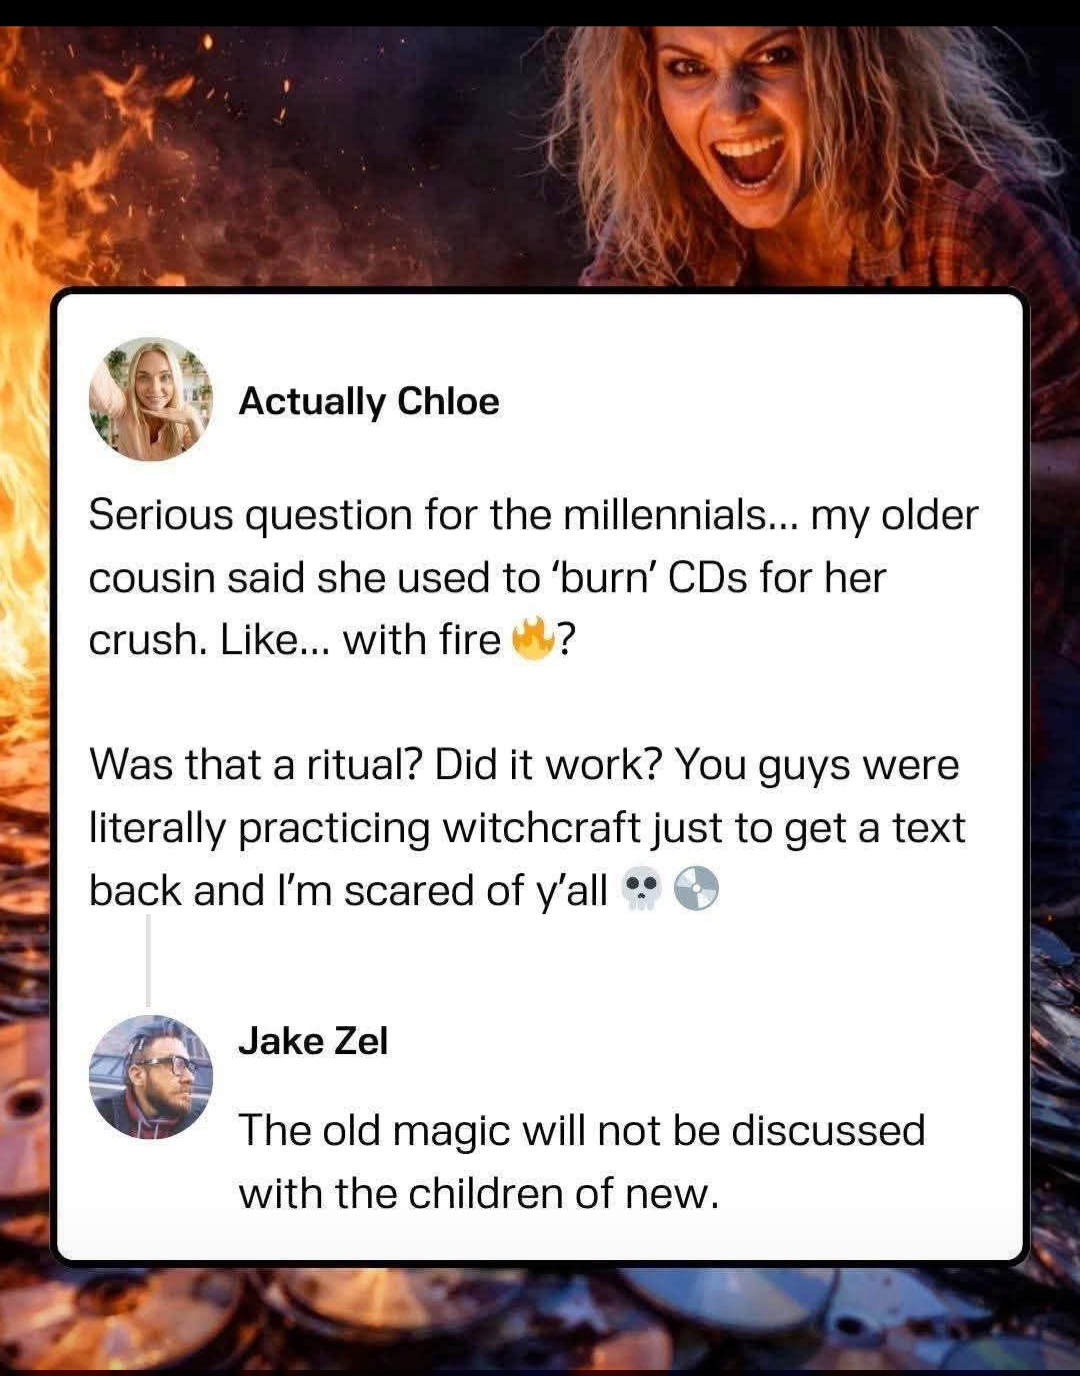The width and height of the screenshot is (1080, 1376).
Task: Select the reply text about old magic
Action: (x=581, y=1162)
